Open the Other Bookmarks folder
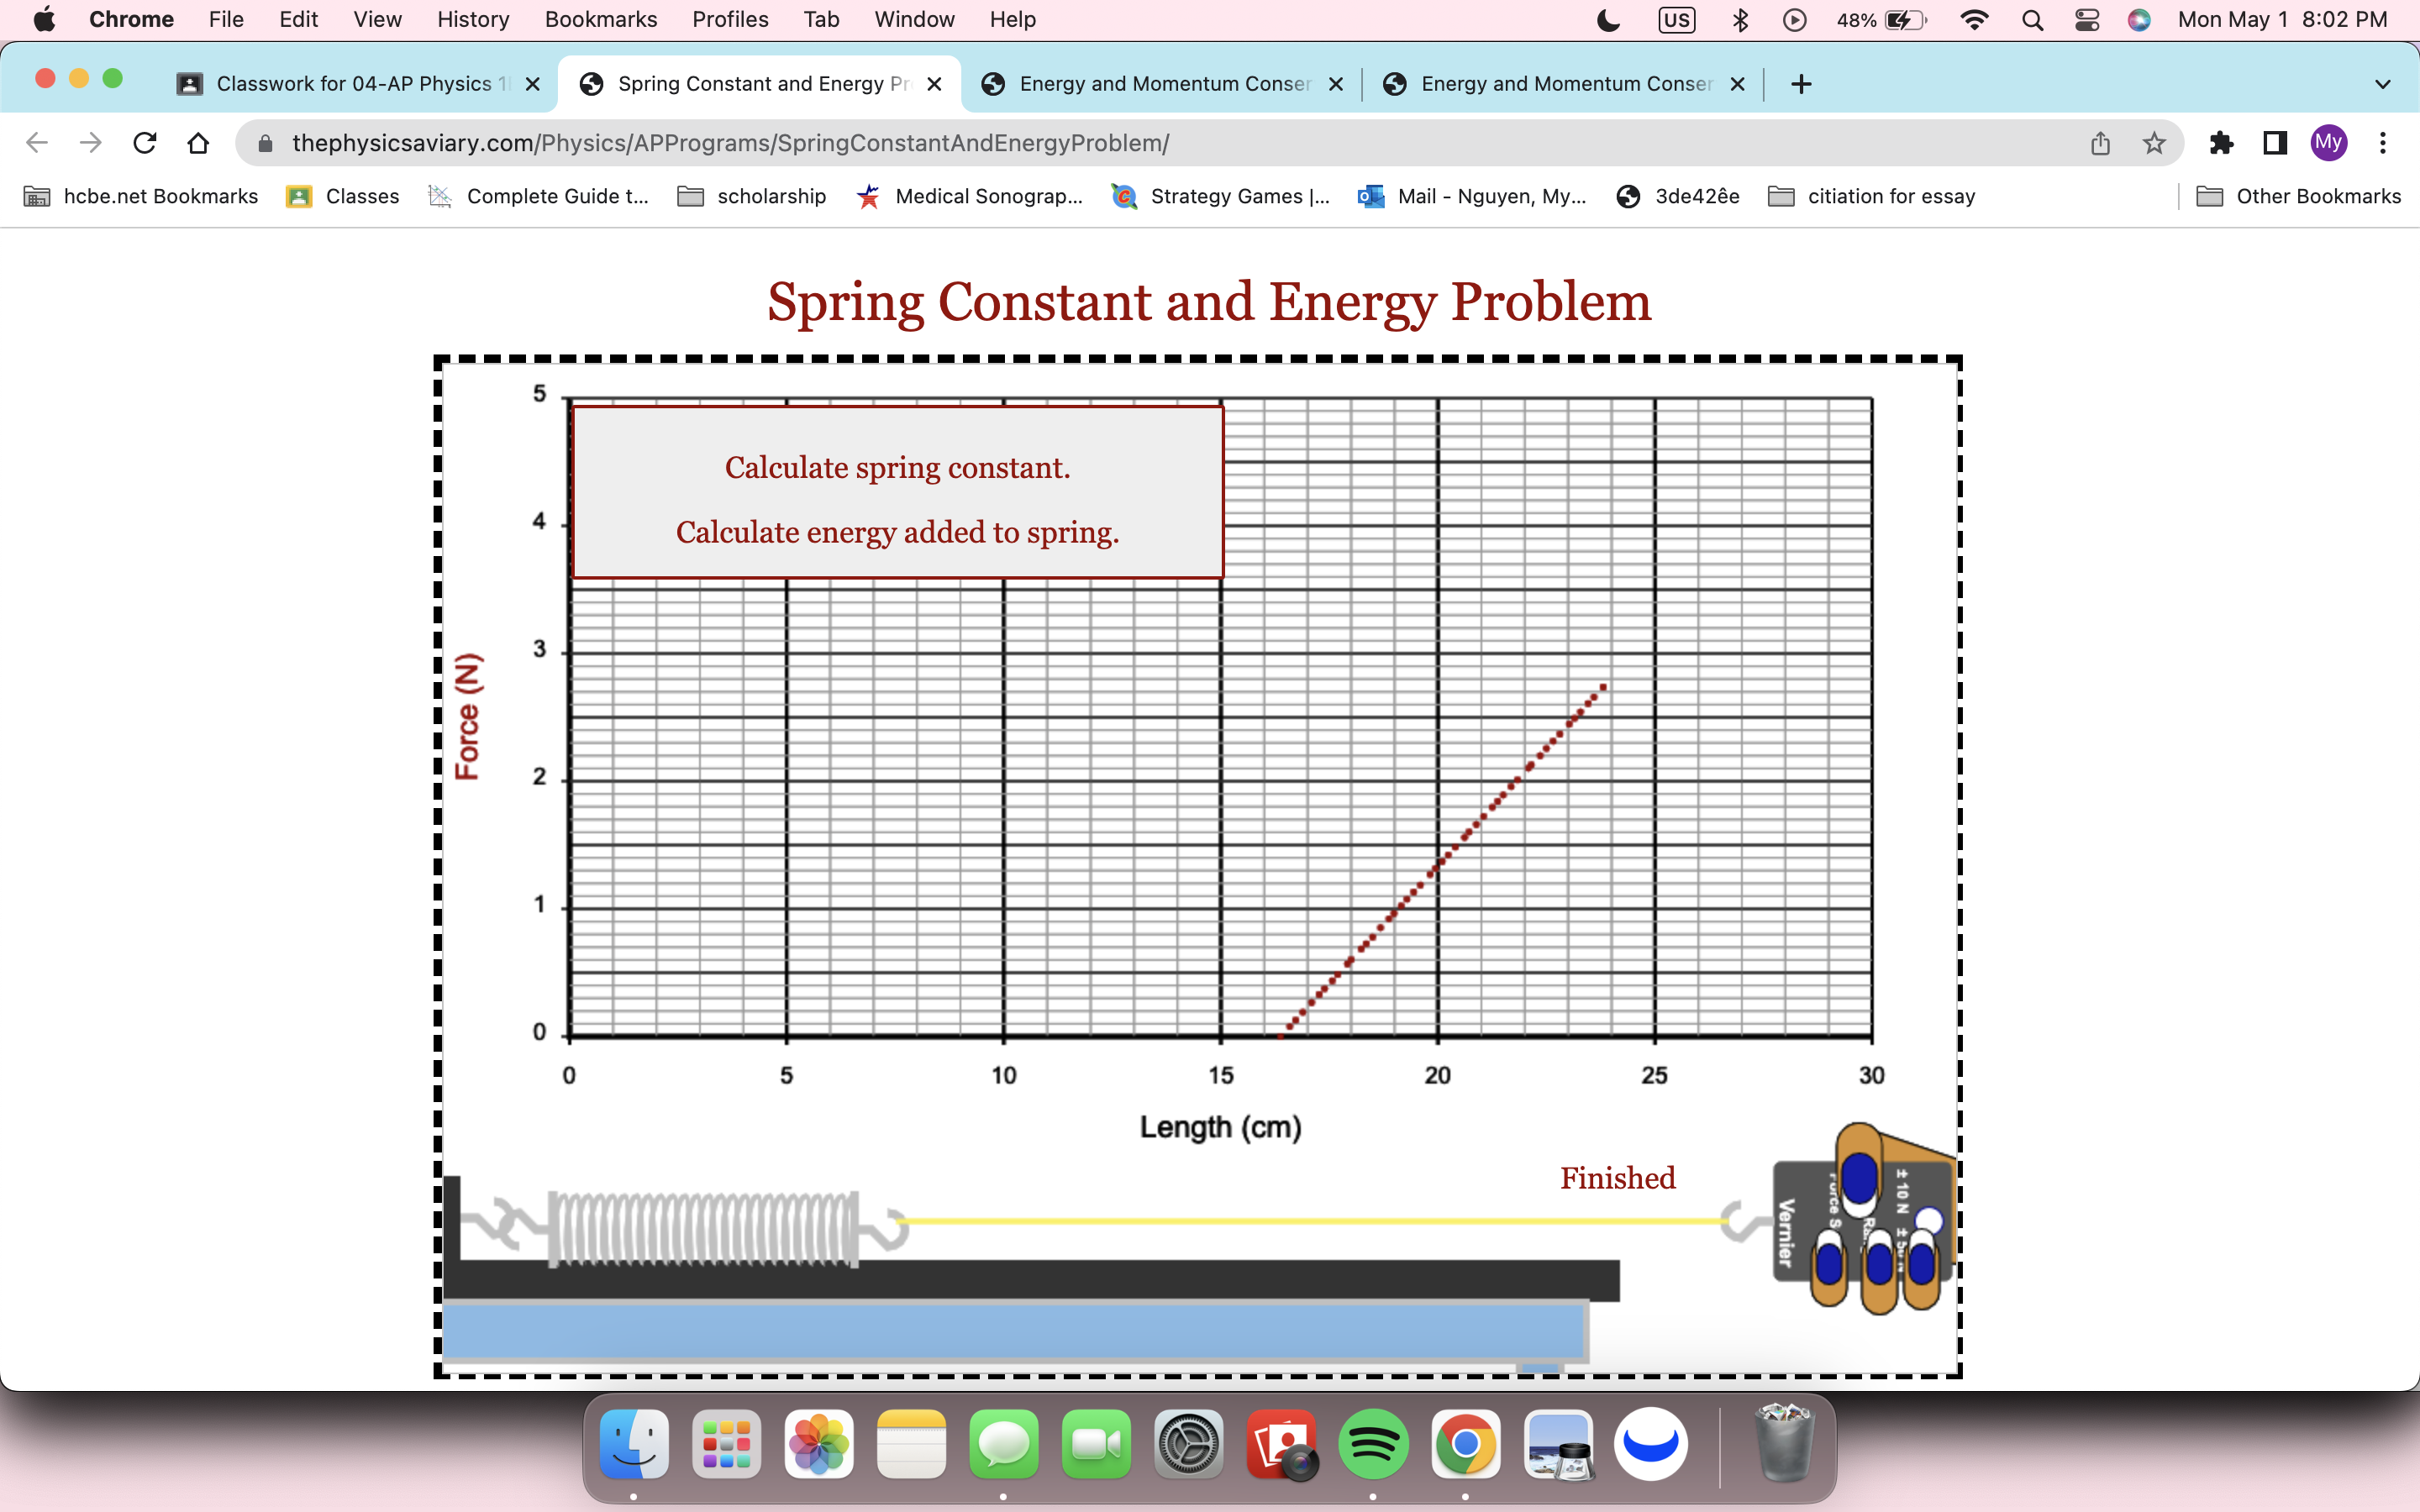2420x1512 pixels. click(2298, 196)
